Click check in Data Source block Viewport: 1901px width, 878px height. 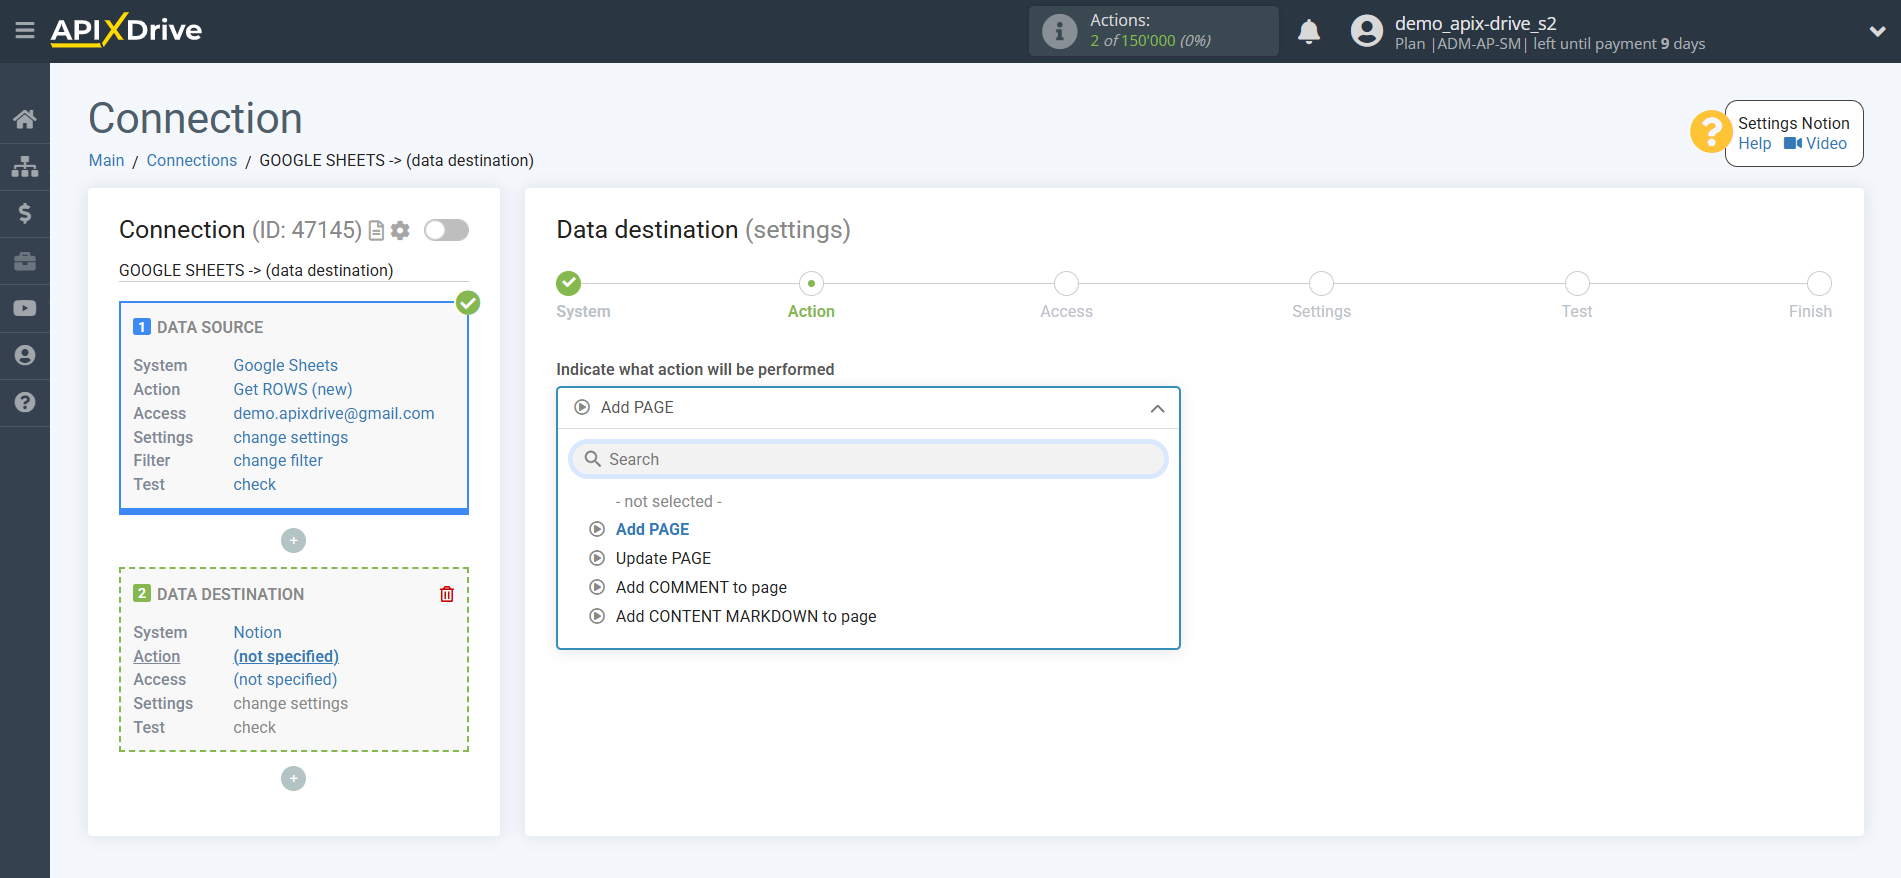pos(255,485)
